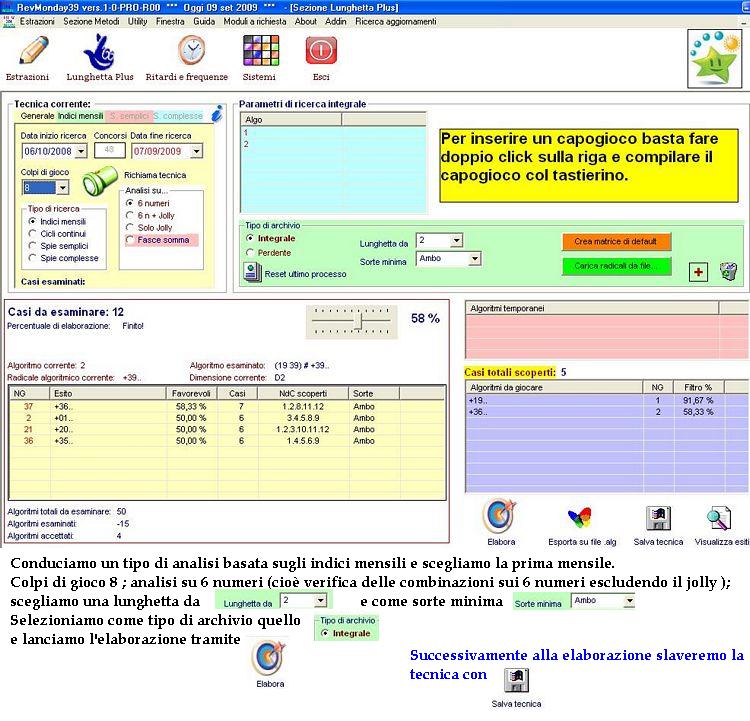Click the Concorsi number field
The height and width of the screenshot is (721, 750).
[110, 150]
